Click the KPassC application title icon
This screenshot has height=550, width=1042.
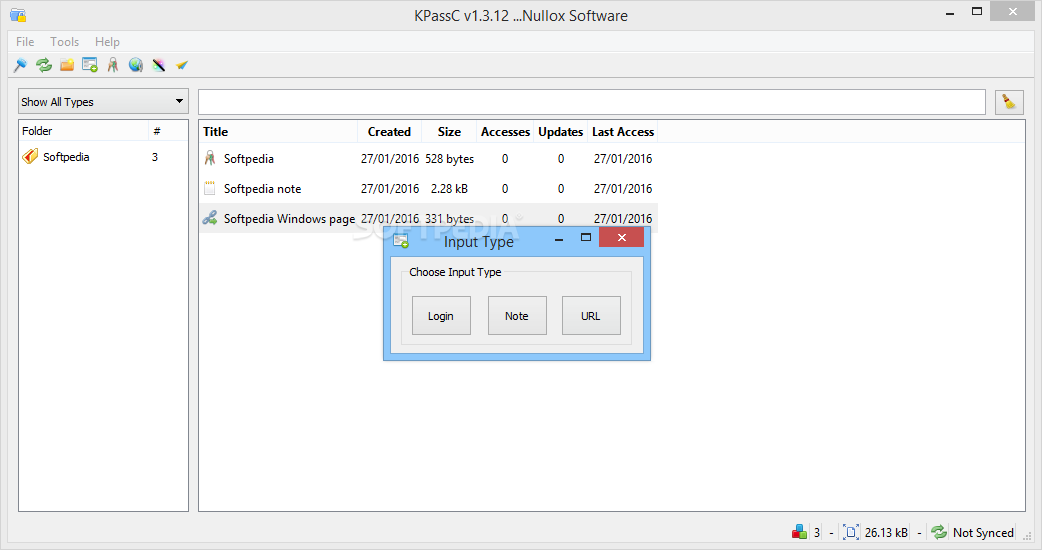[x=18, y=15]
